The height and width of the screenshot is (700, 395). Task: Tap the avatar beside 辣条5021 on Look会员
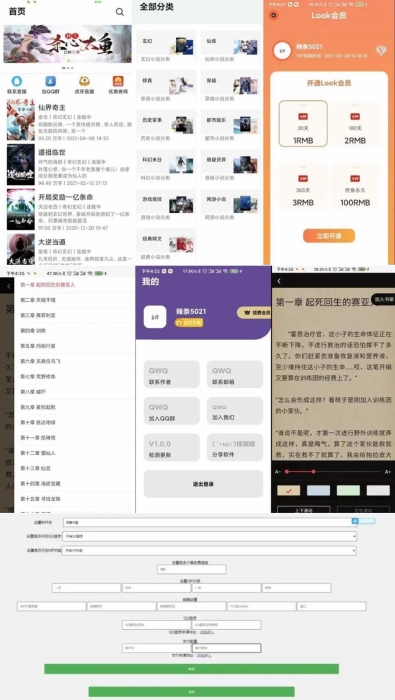tap(282, 50)
